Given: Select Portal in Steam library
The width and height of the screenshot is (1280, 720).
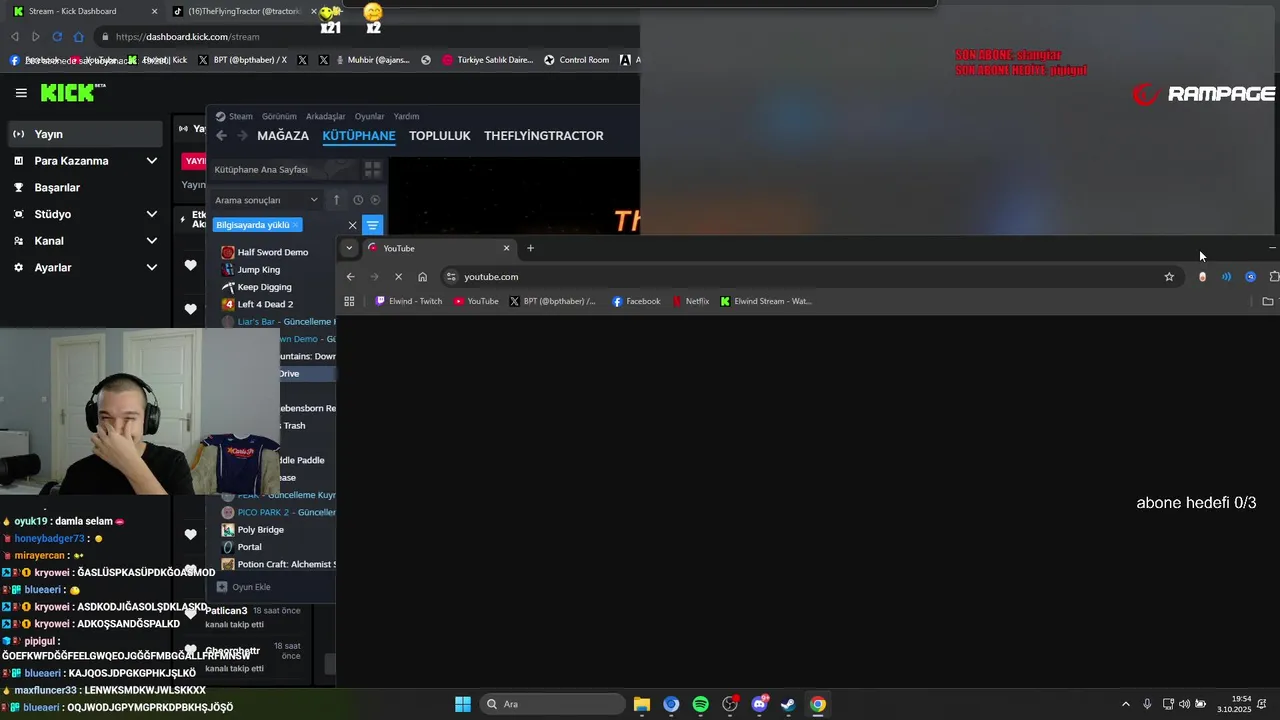Looking at the screenshot, I should 249,547.
